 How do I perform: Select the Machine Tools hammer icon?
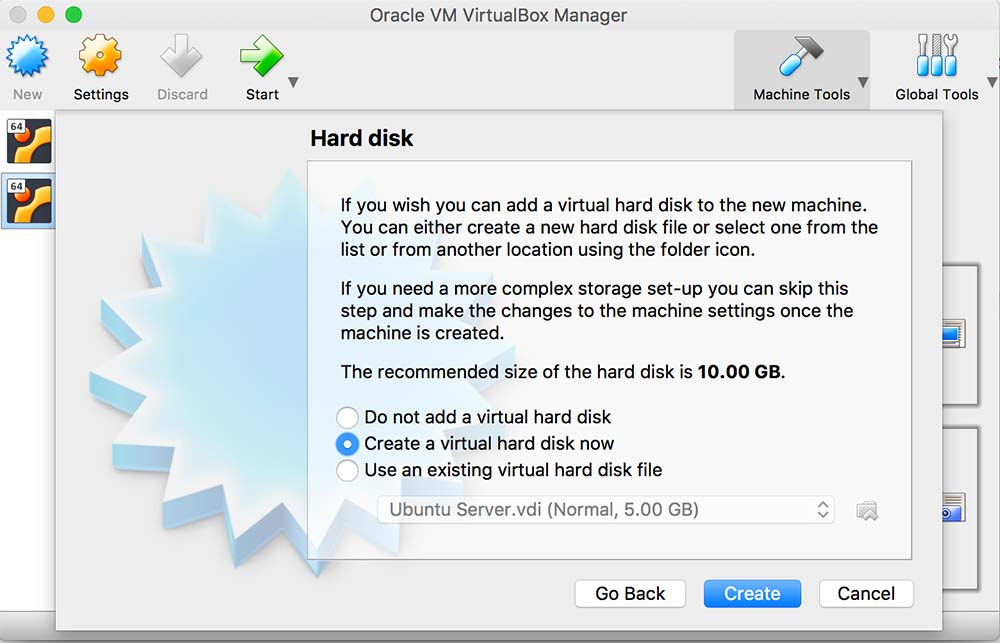click(x=801, y=57)
